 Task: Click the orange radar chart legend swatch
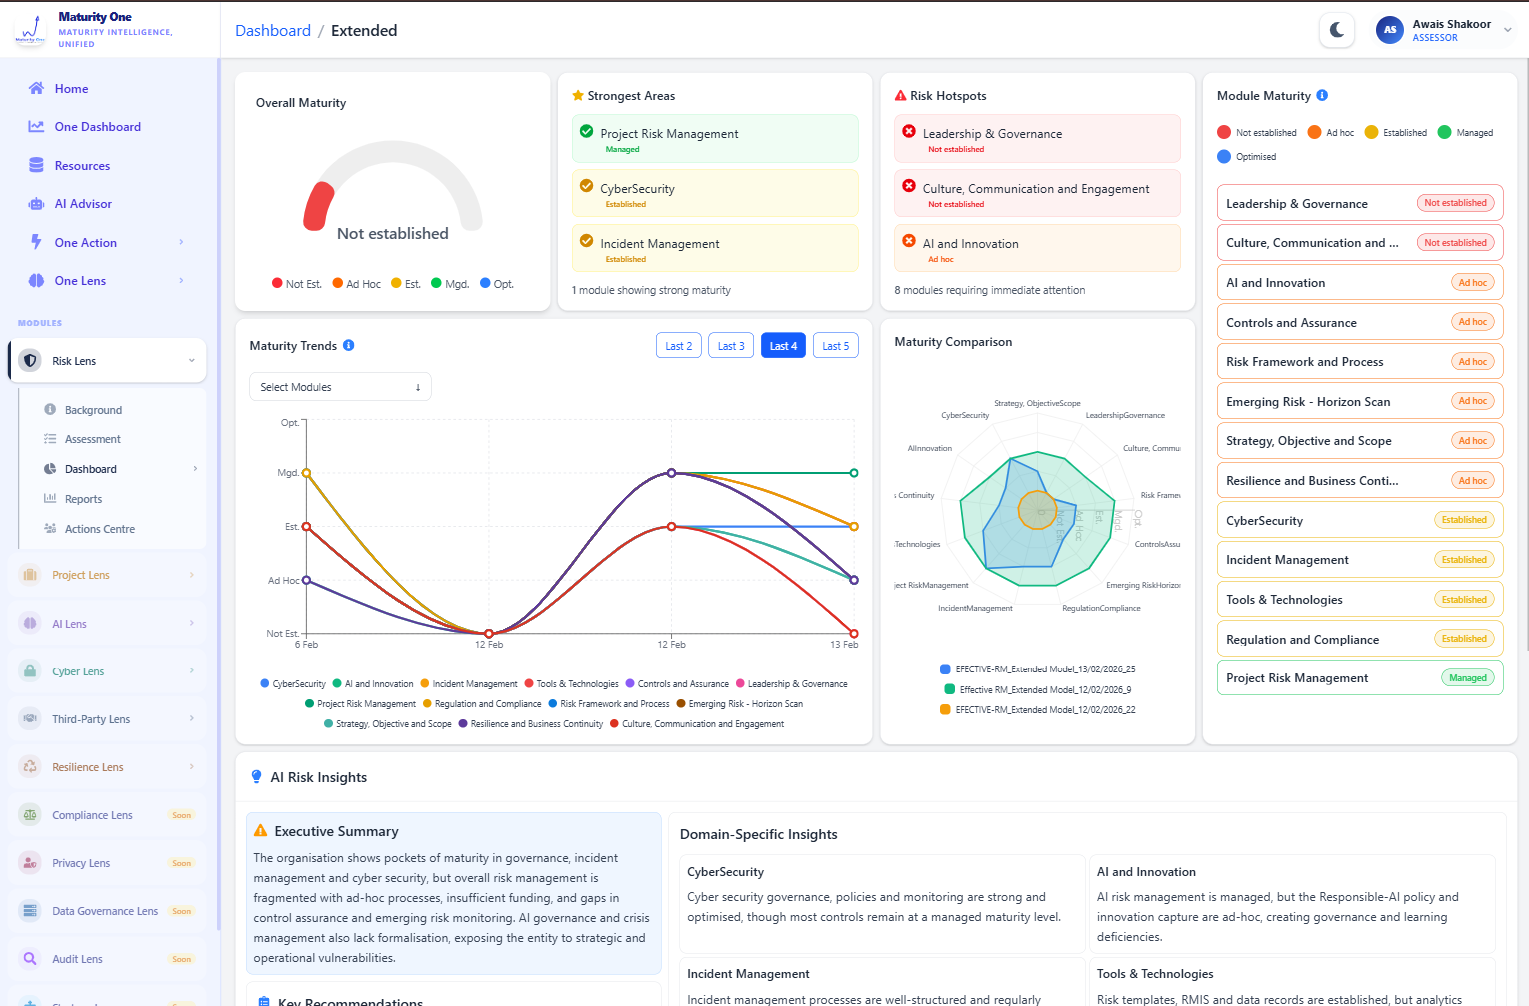tap(945, 710)
